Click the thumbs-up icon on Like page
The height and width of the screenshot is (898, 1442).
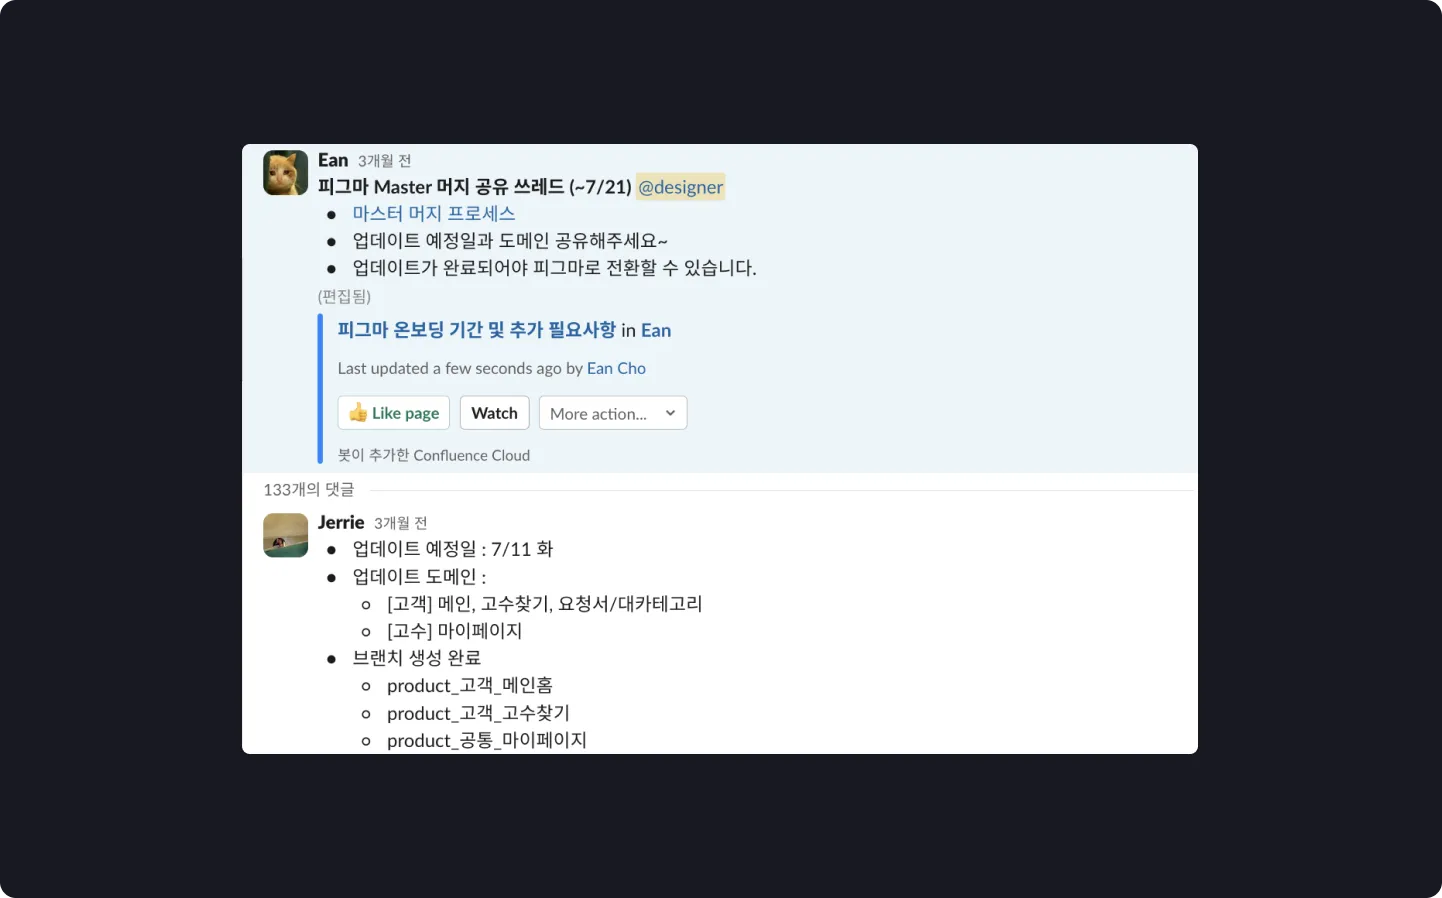pyautogui.click(x=358, y=413)
